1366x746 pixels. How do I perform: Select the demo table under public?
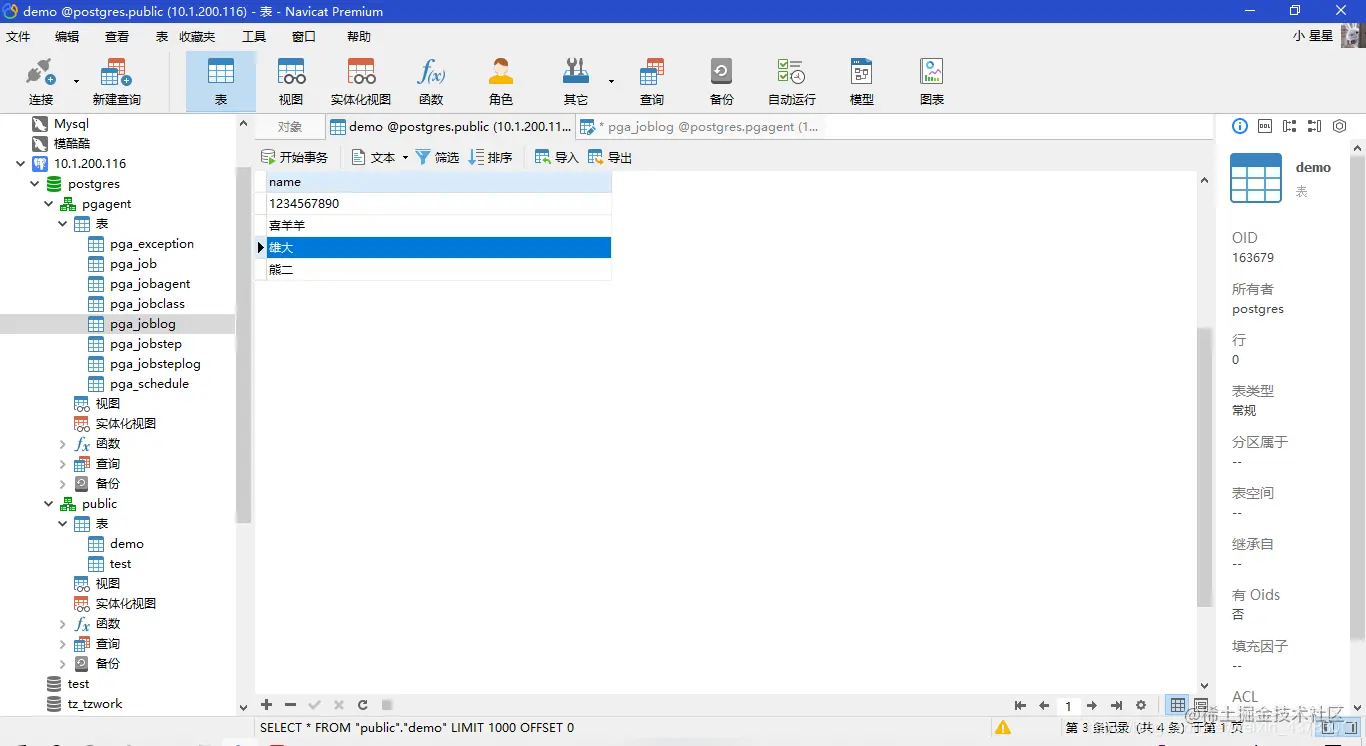point(127,544)
